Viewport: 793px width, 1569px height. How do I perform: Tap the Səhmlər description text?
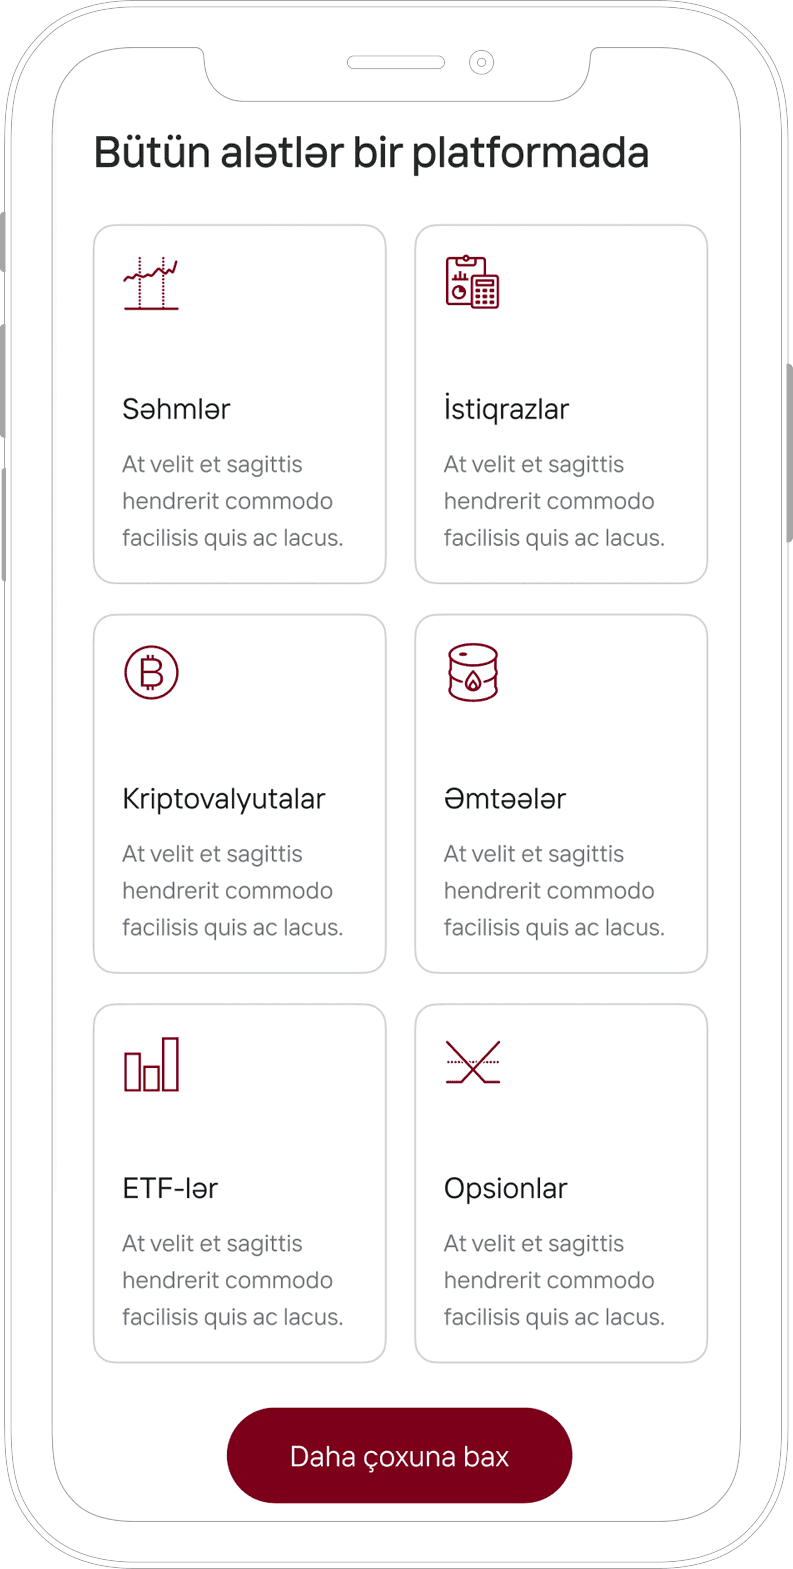[226, 500]
